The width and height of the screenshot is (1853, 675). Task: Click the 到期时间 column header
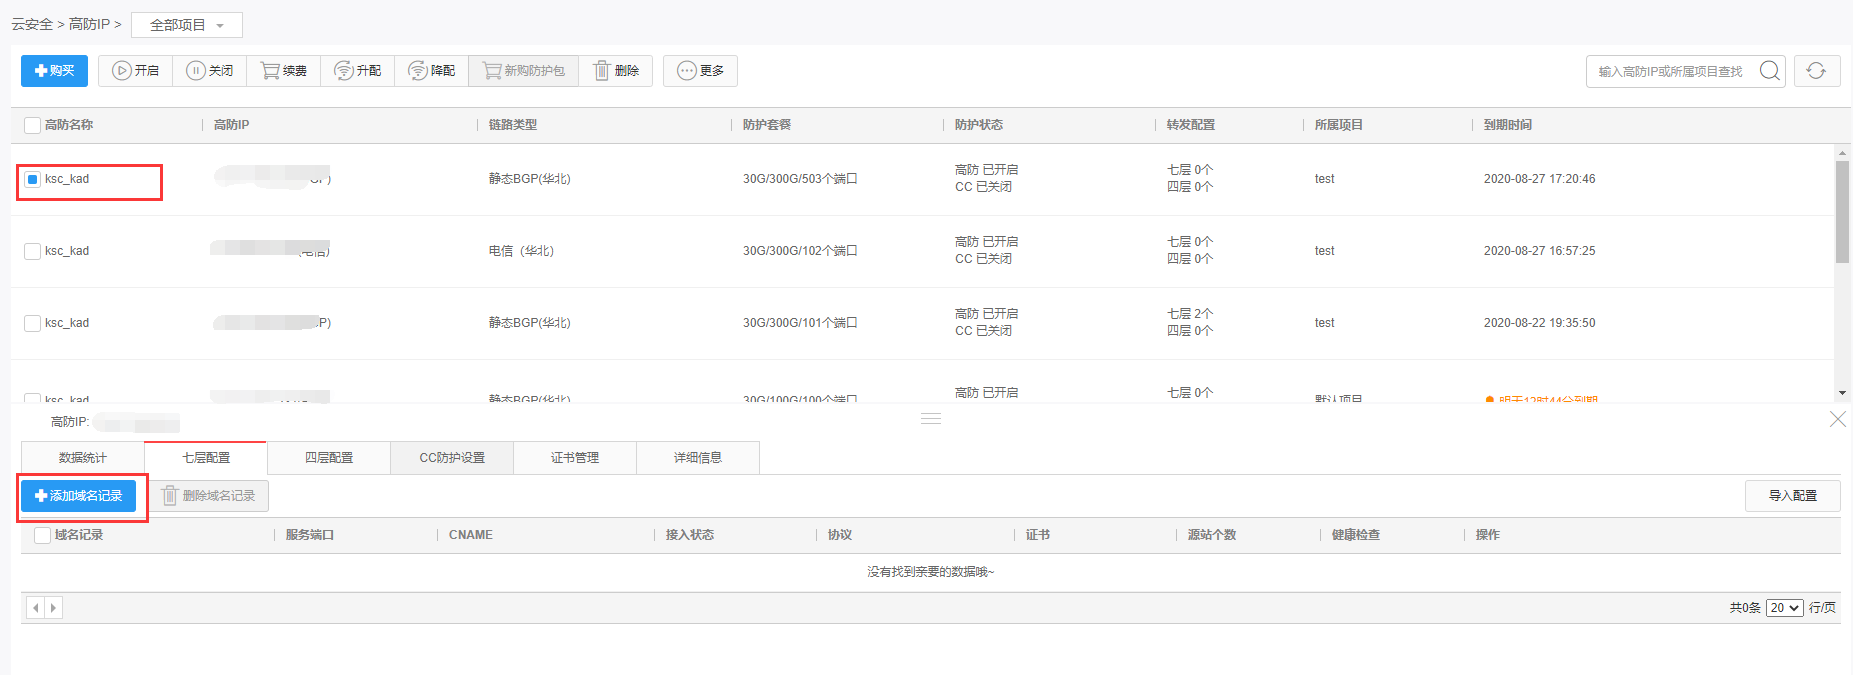point(1508,125)
